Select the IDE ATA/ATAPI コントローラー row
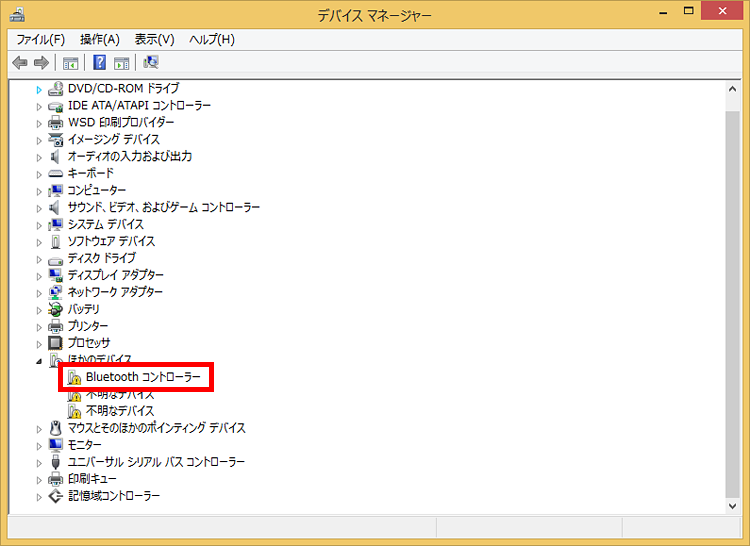The height and width of the screenshot is (546, 750). pos(139,105)
